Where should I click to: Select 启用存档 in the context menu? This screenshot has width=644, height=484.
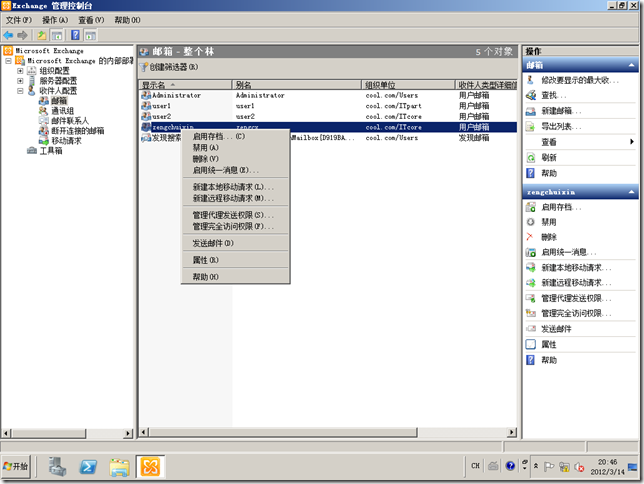[217, 136]
